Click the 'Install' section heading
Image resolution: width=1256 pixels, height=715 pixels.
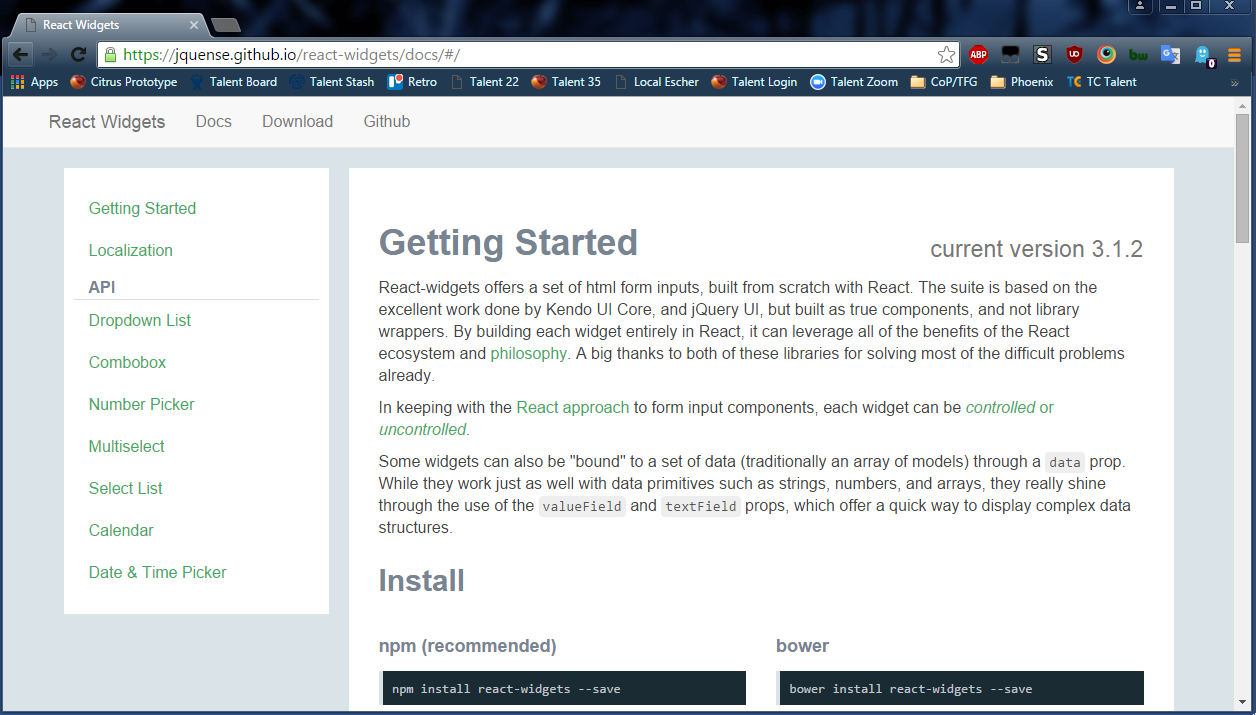(421, 581)
